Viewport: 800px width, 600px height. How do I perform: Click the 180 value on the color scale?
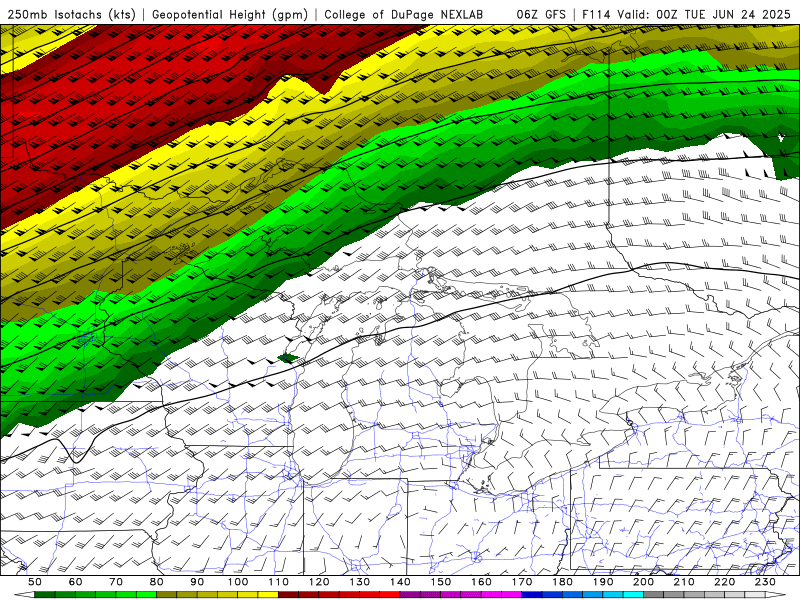(563, 582)
